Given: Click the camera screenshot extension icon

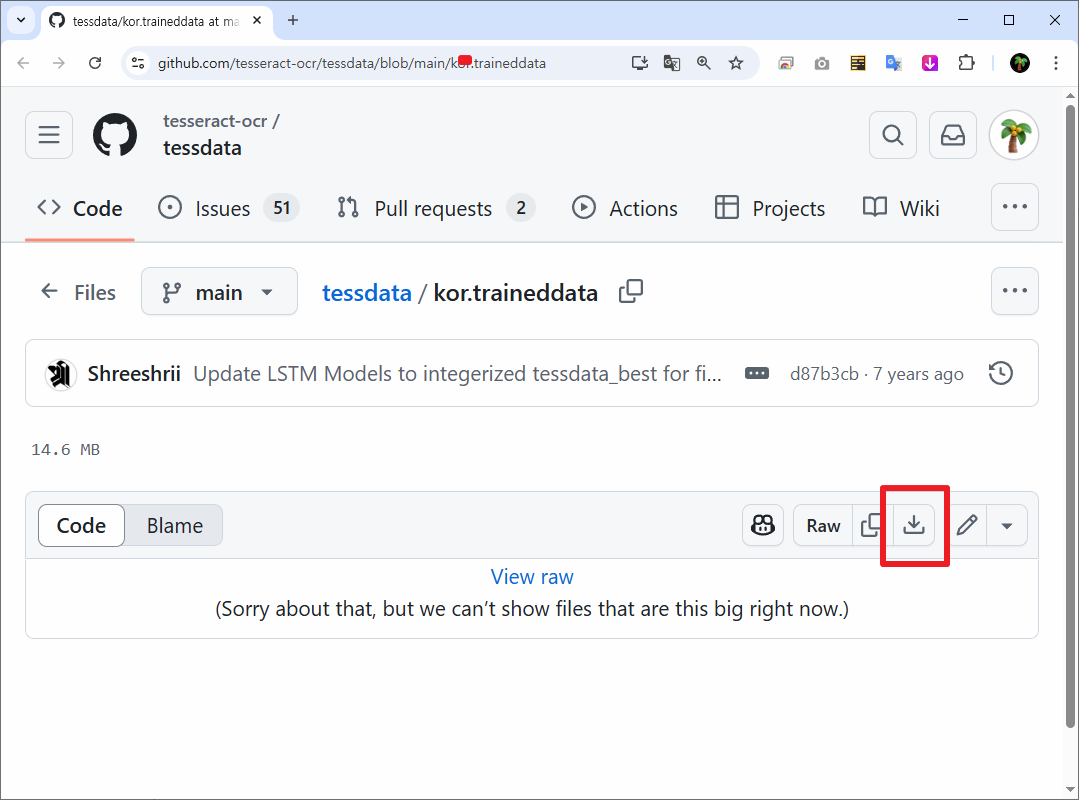Looking at the screenshot, I should (x=822, y=64).
